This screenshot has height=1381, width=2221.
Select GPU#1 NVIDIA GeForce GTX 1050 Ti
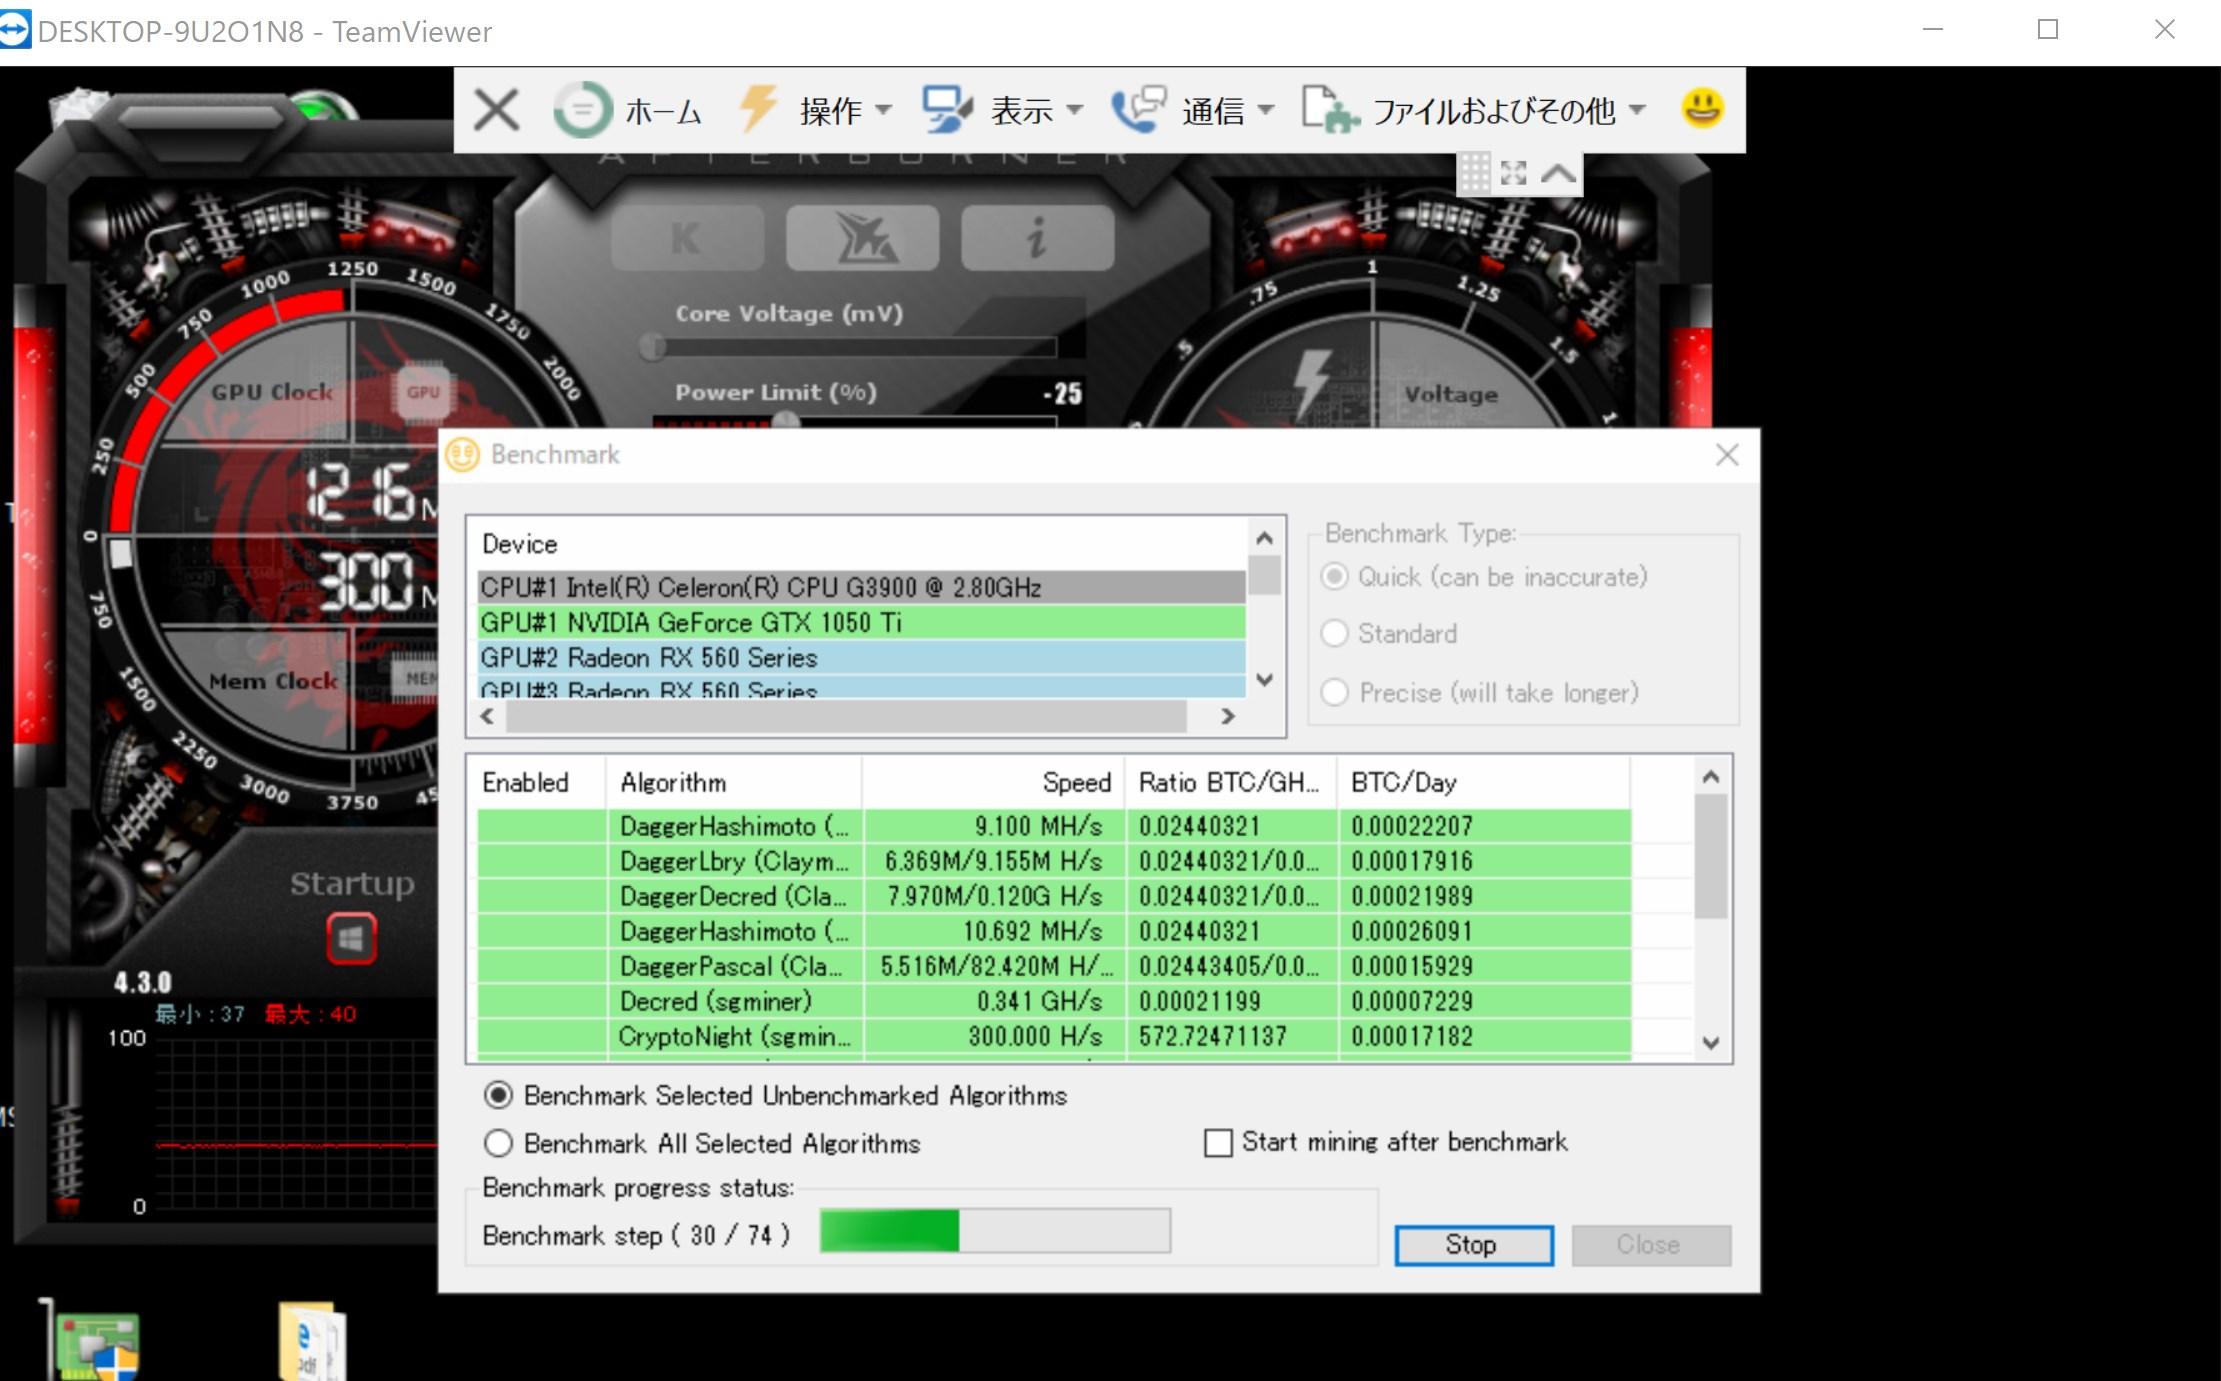tap(861, 622)
